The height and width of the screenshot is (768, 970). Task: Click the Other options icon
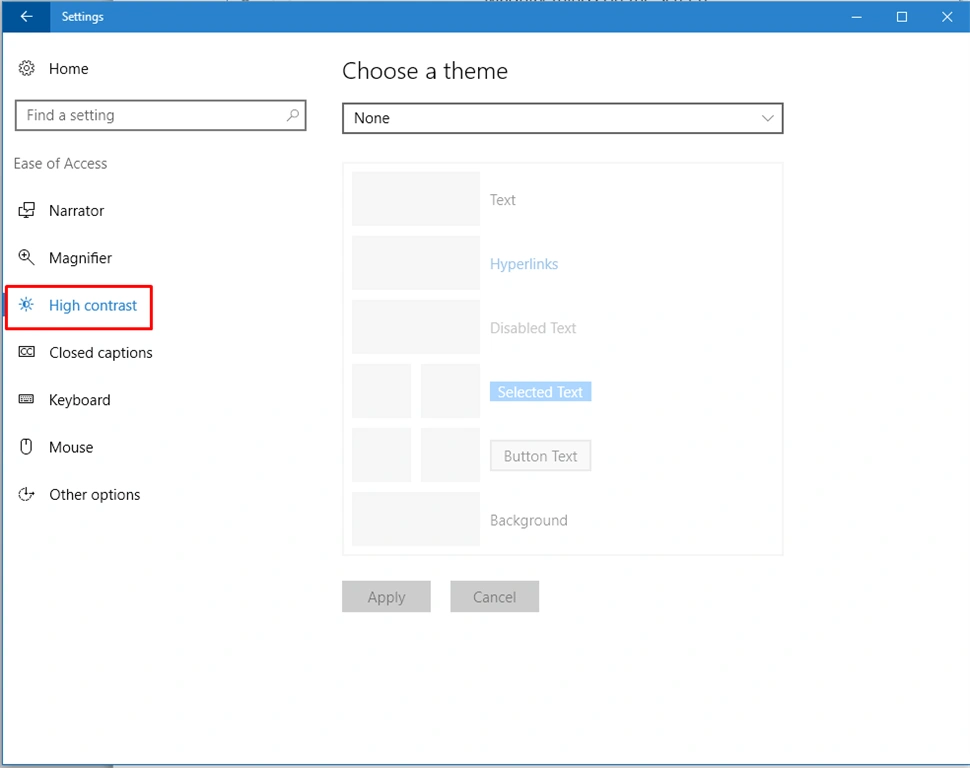[x=26, y=494]
